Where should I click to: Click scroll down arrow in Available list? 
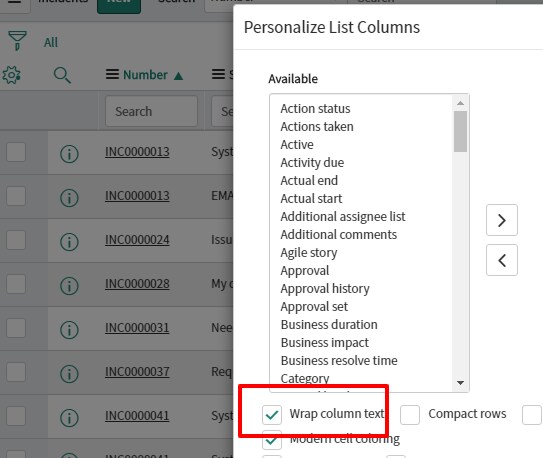click(x=460, y=383)
